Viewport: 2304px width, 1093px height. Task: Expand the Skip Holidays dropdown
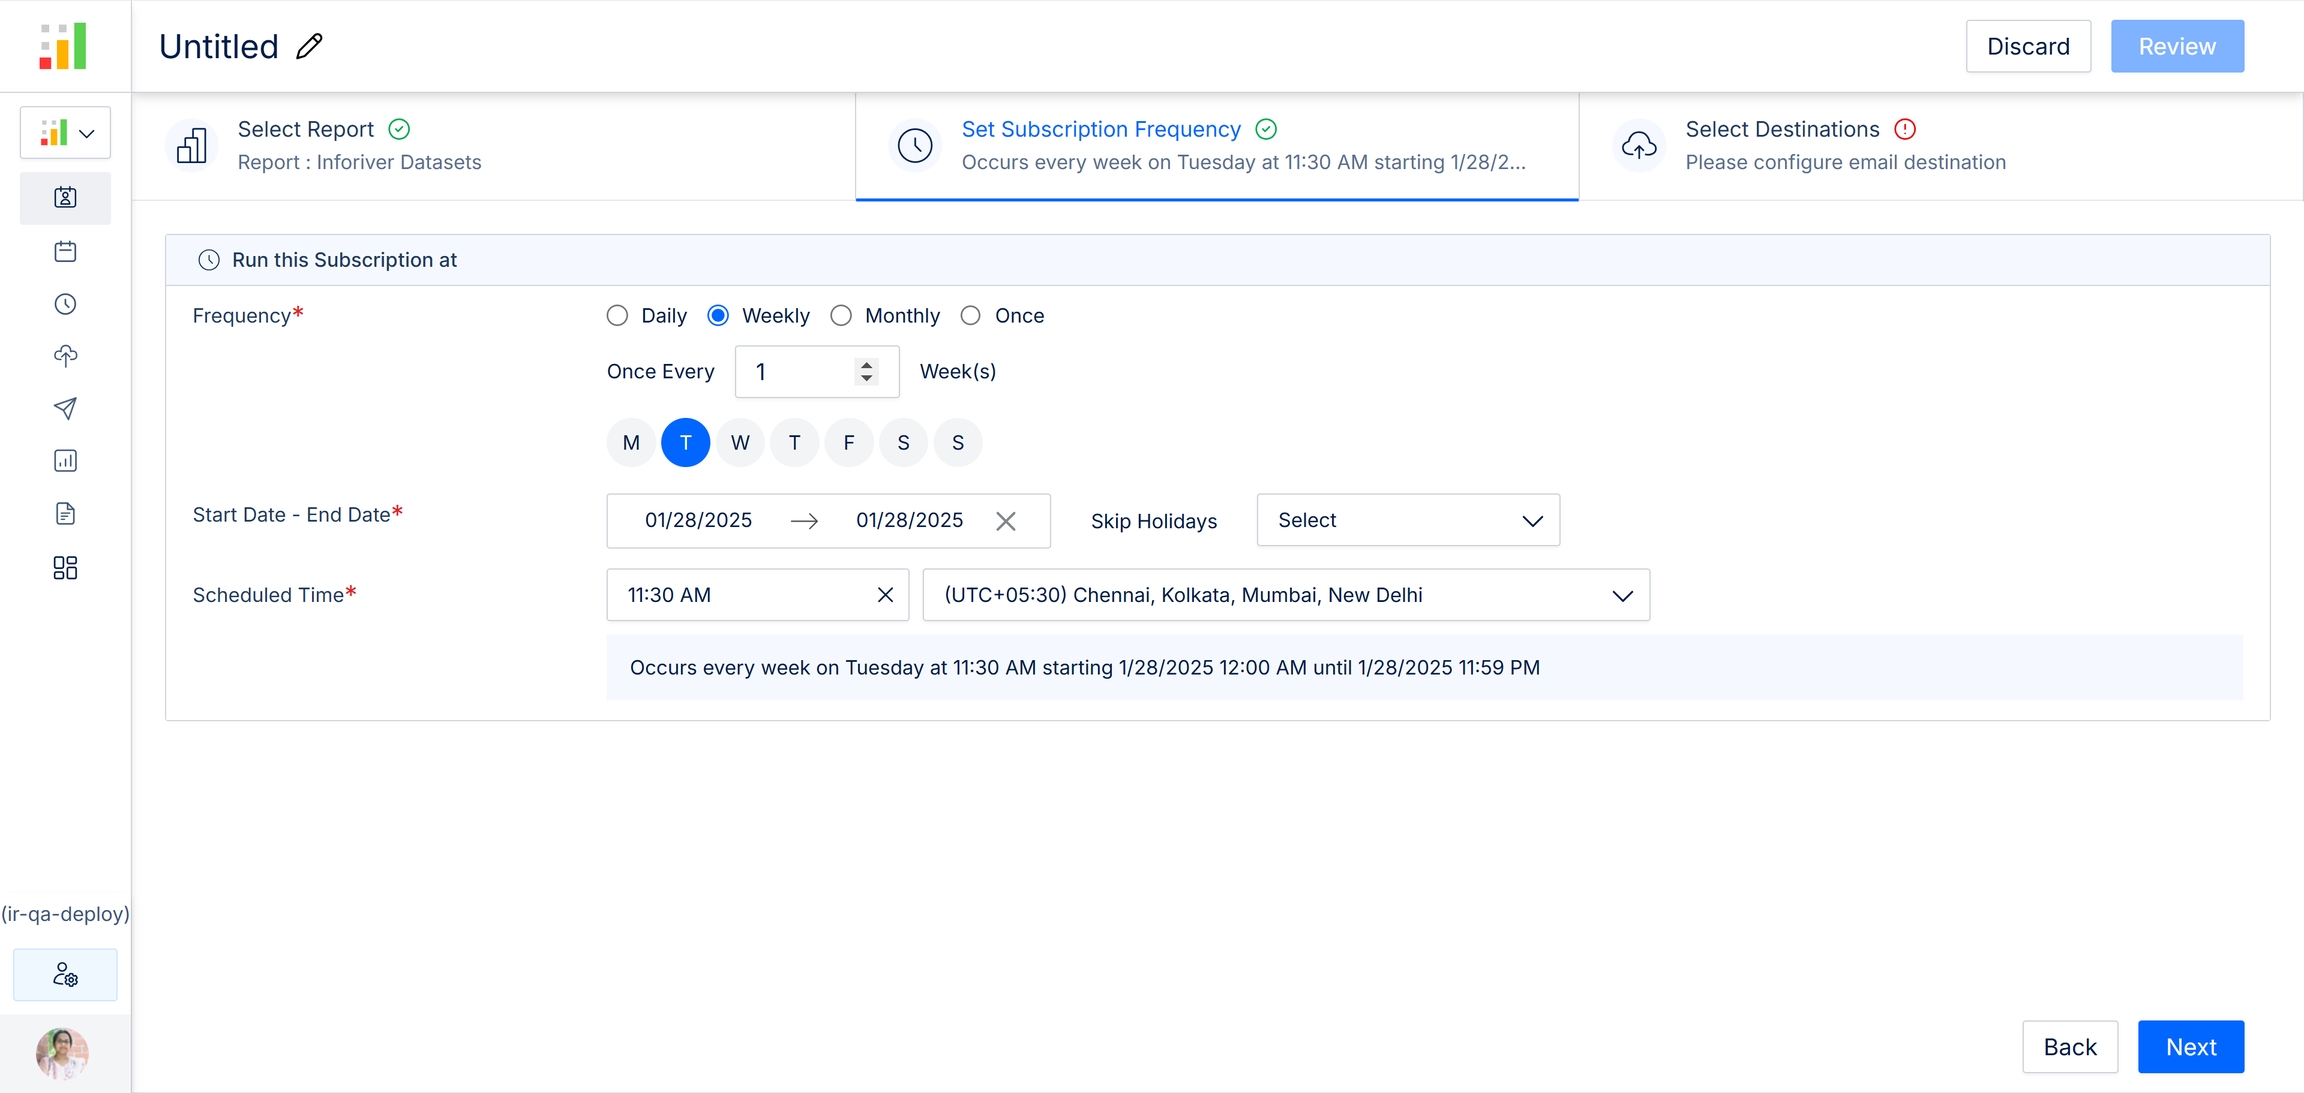pos(1407,520)
